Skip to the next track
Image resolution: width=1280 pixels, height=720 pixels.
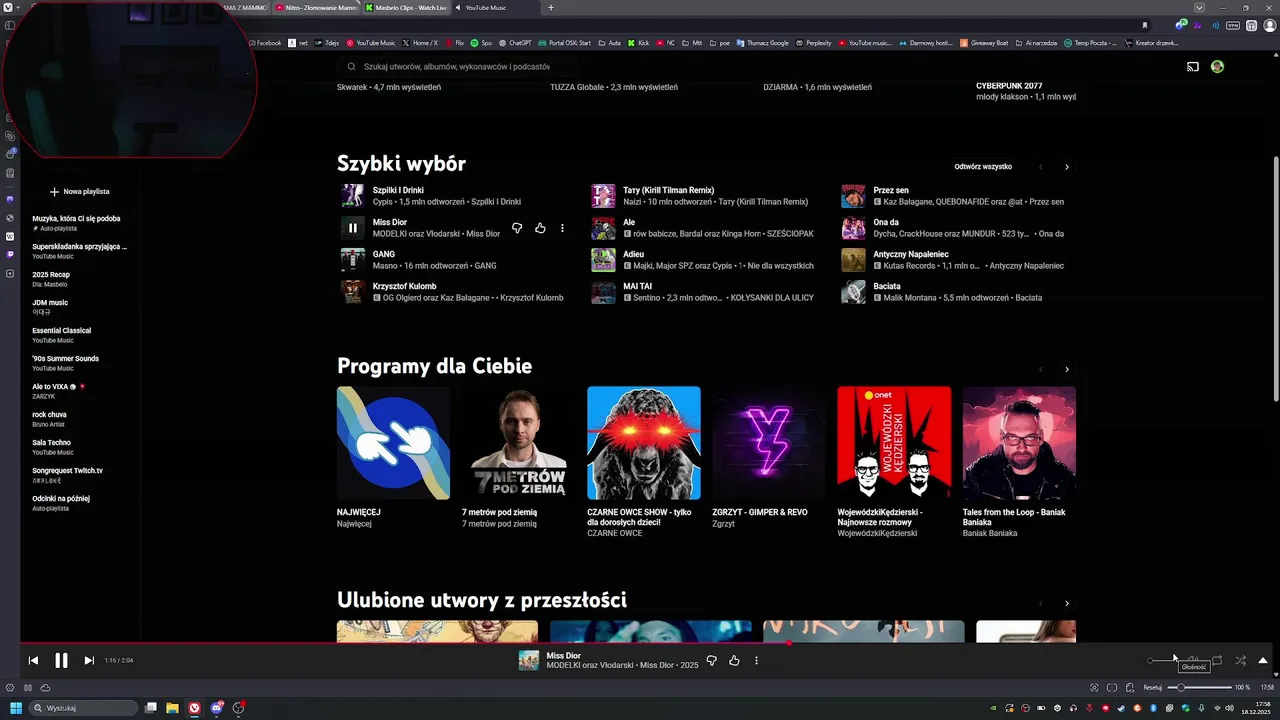click(x=89, y=660)
